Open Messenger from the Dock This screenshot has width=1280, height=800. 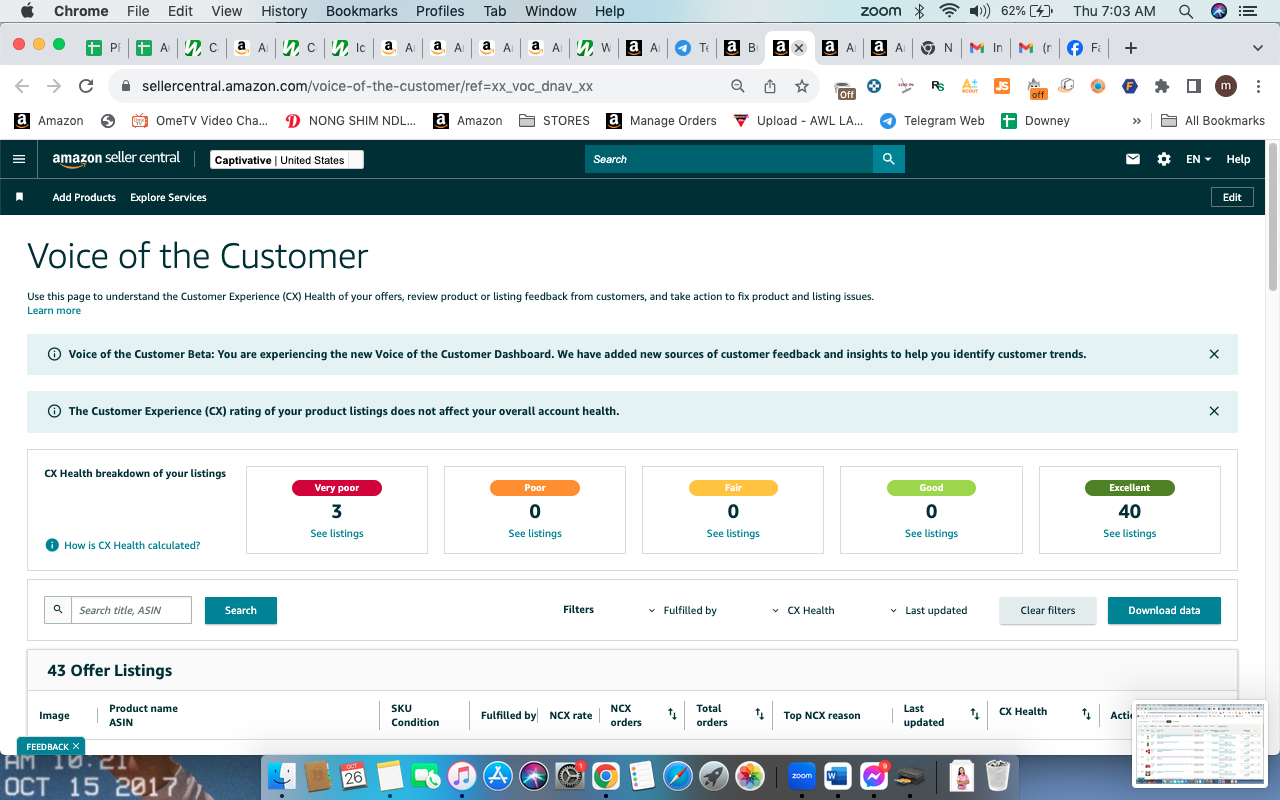(x=873, y=775)
